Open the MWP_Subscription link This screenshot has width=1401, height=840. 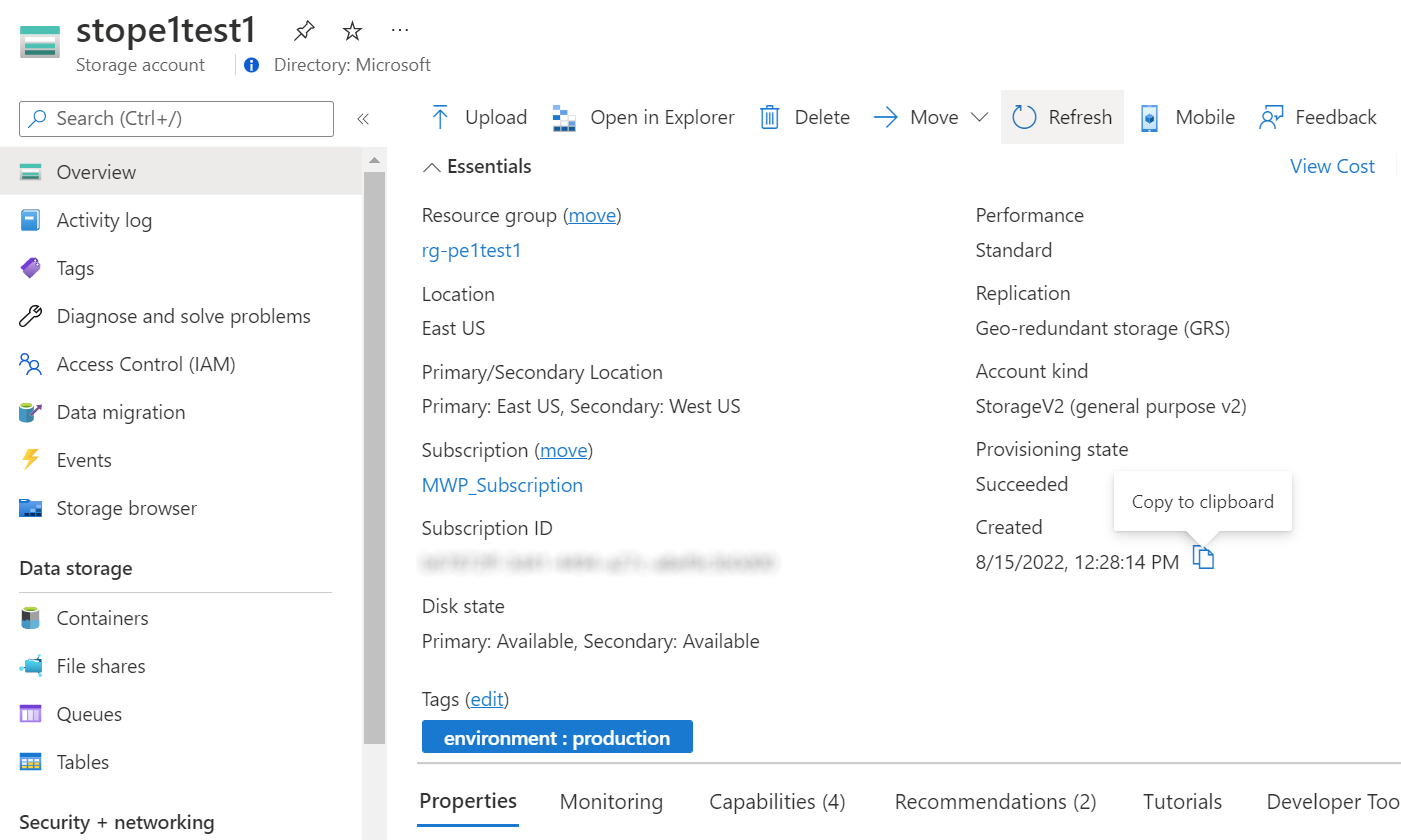click(x=502, y=485)
